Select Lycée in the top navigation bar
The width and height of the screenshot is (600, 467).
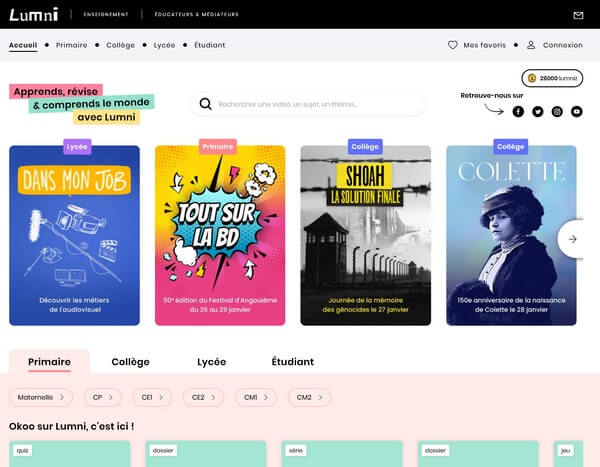click(164, 45)
